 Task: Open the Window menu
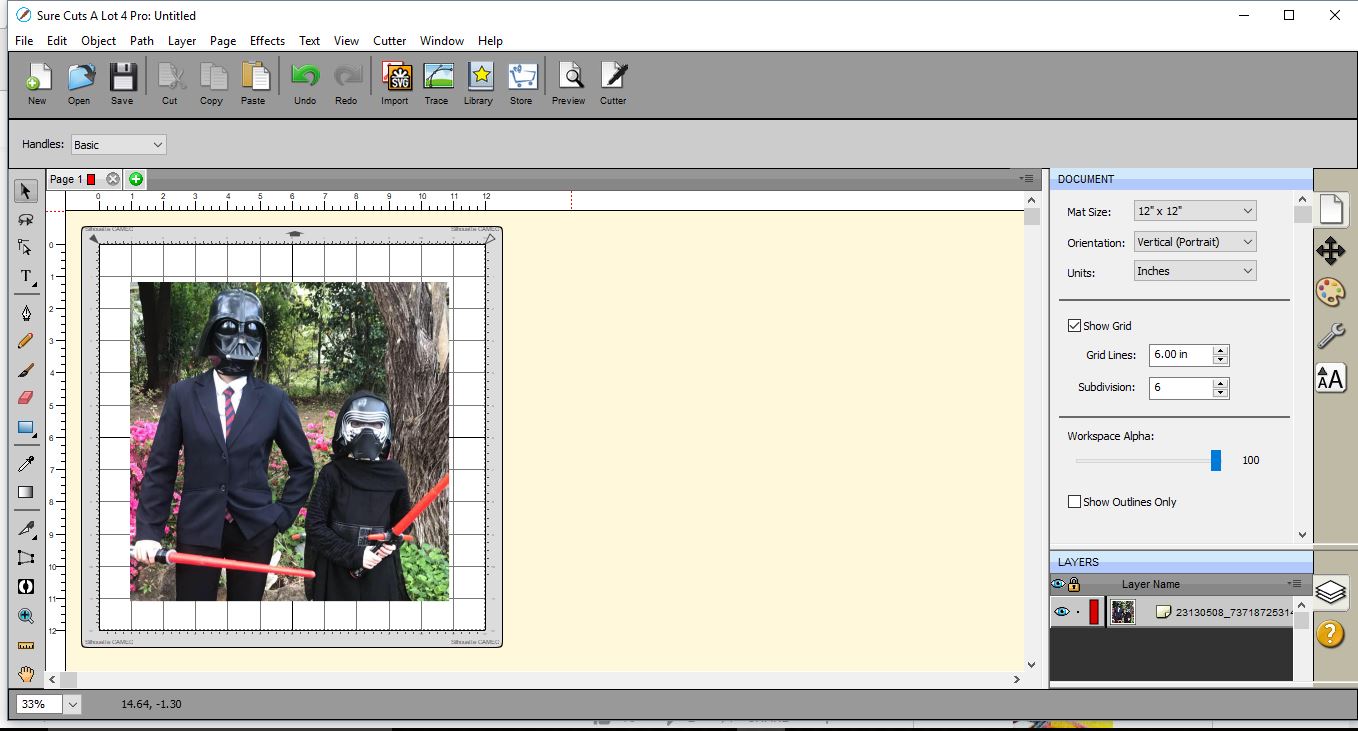click(x=442, y=41)
